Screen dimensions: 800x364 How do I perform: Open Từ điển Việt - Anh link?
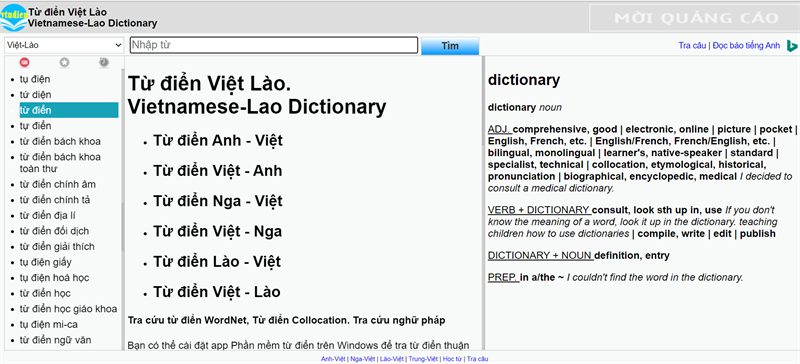click(x=218, y=171)
